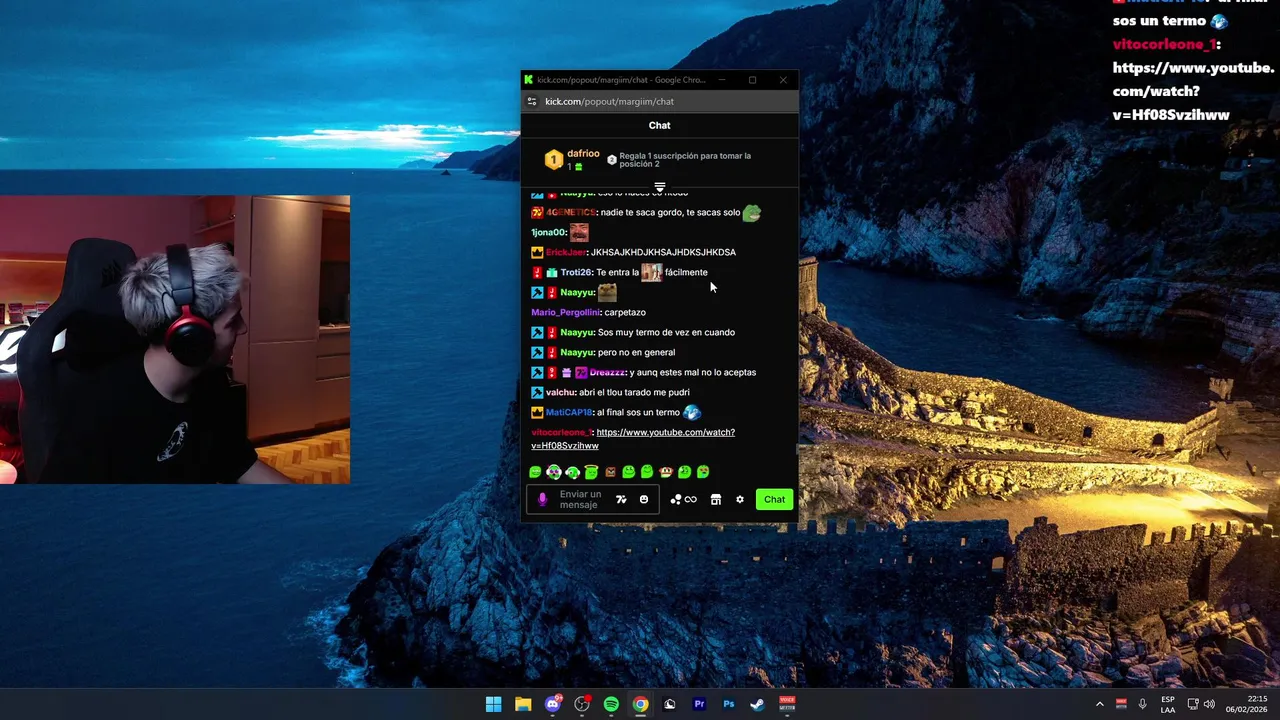Open the emote picker smiley icon

tap(644, 499)
